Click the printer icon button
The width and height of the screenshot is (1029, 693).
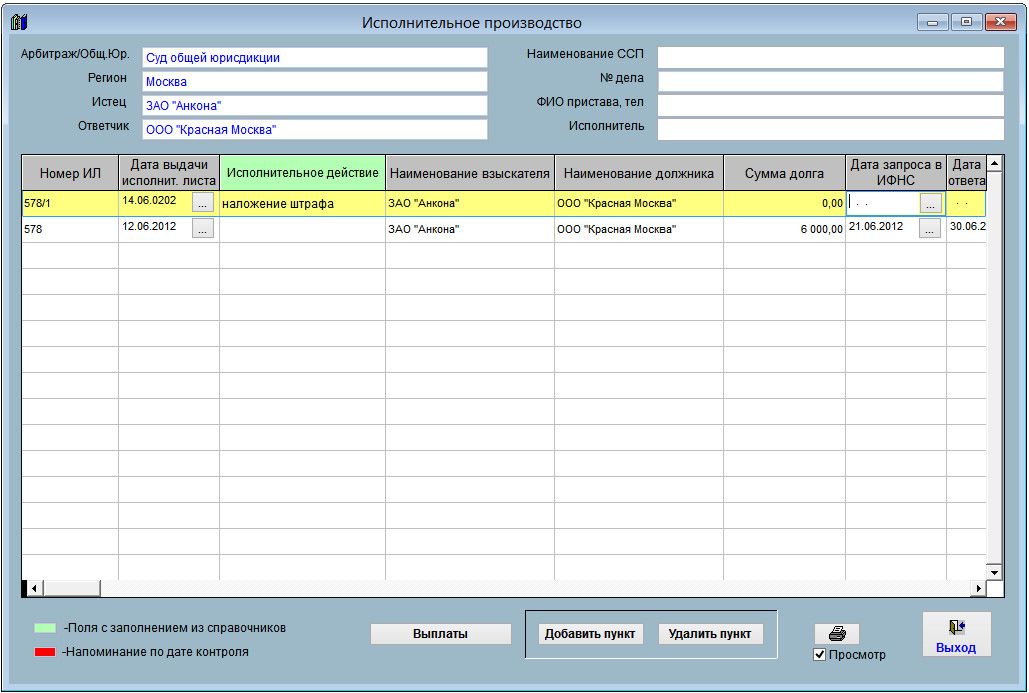[837, 634]
